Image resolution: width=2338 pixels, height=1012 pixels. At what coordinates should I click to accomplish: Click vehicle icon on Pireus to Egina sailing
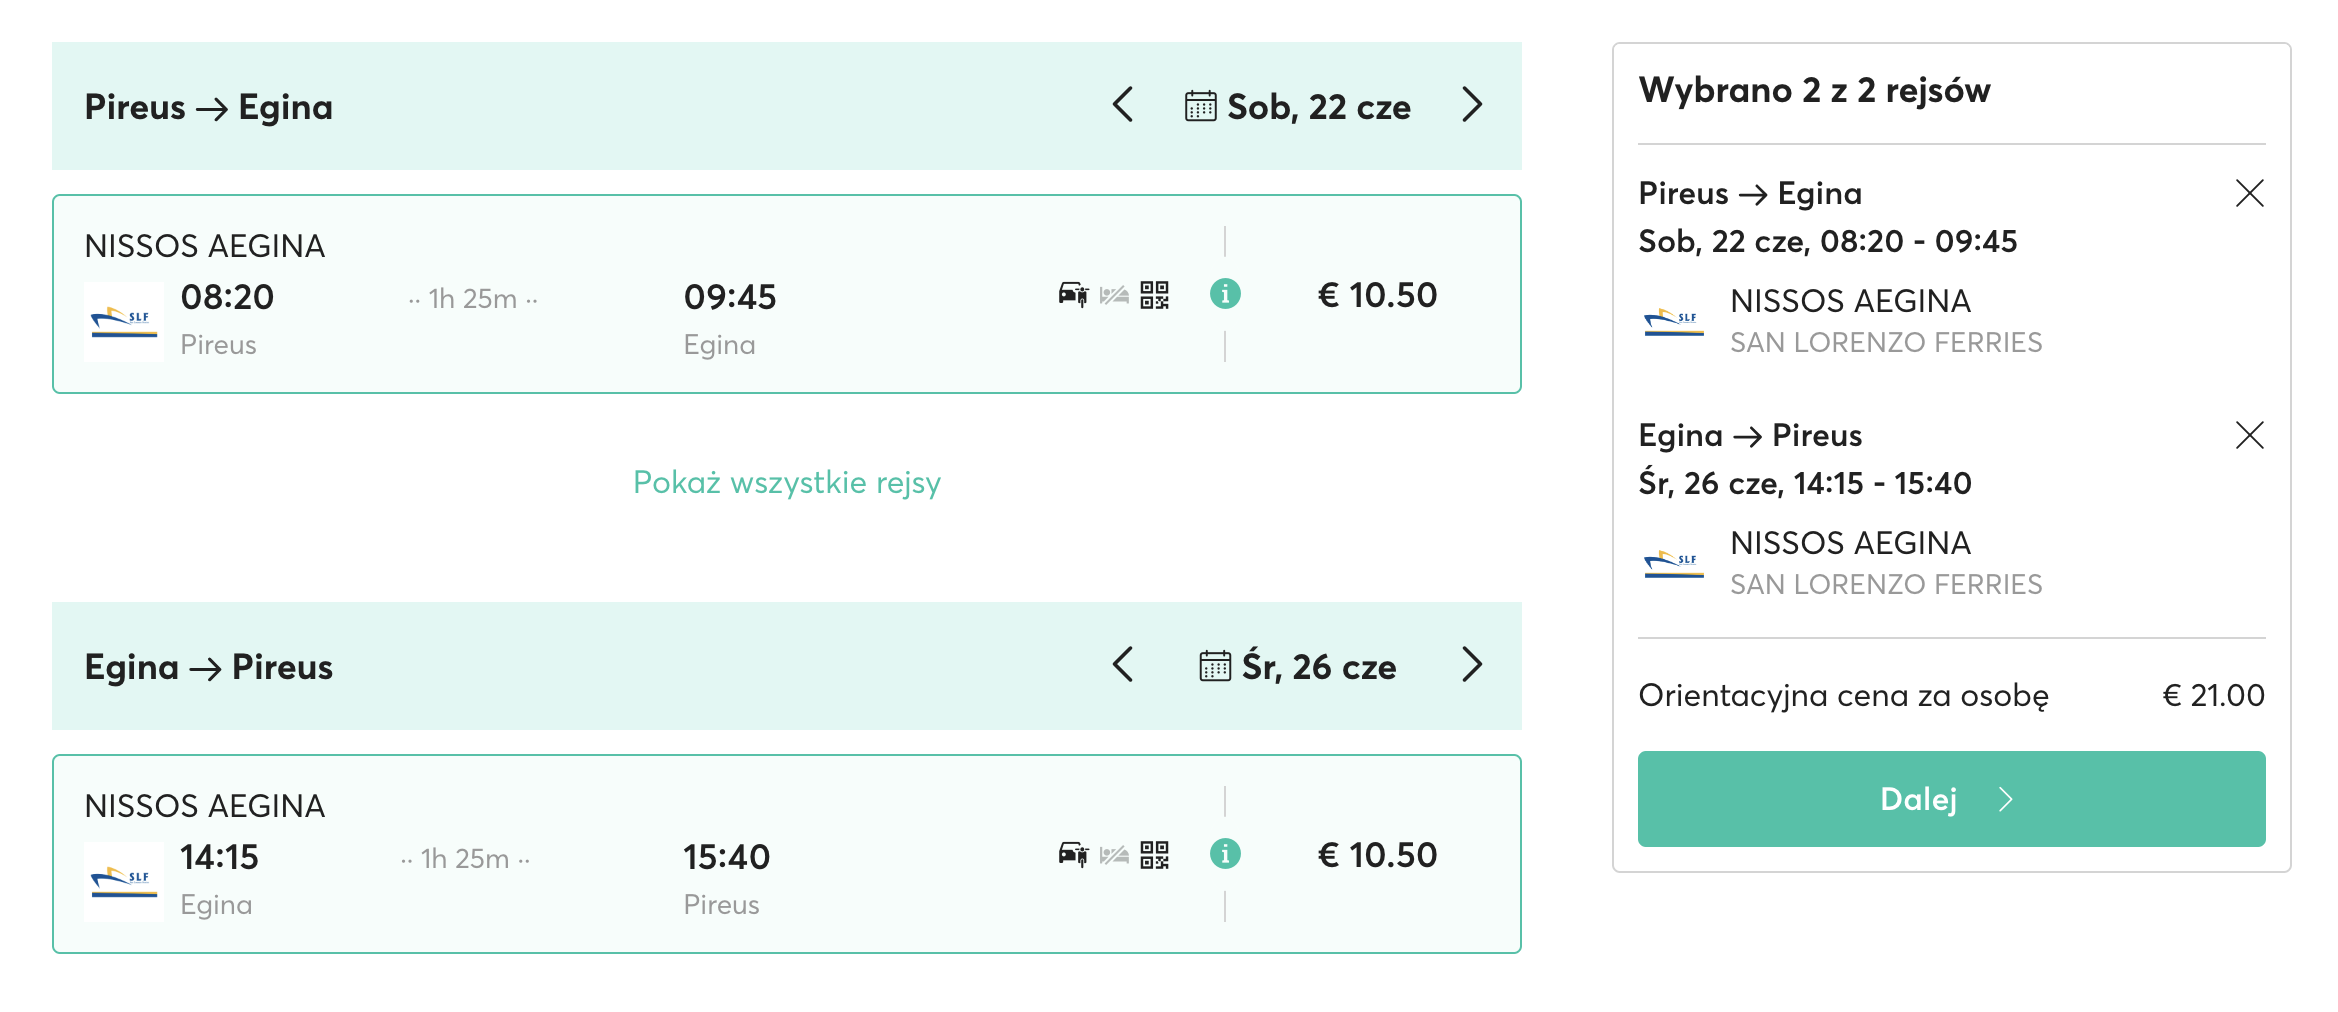(x=1073, y=294)
